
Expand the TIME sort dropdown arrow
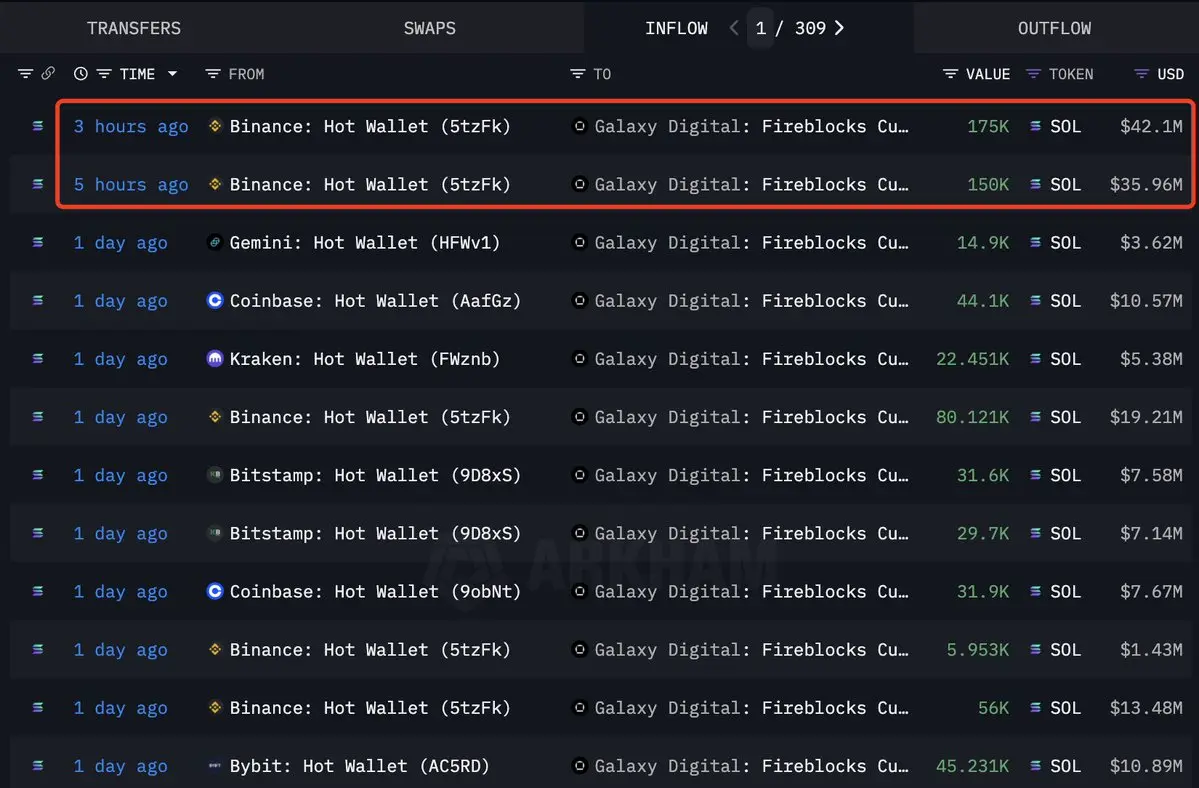[173, 73]
